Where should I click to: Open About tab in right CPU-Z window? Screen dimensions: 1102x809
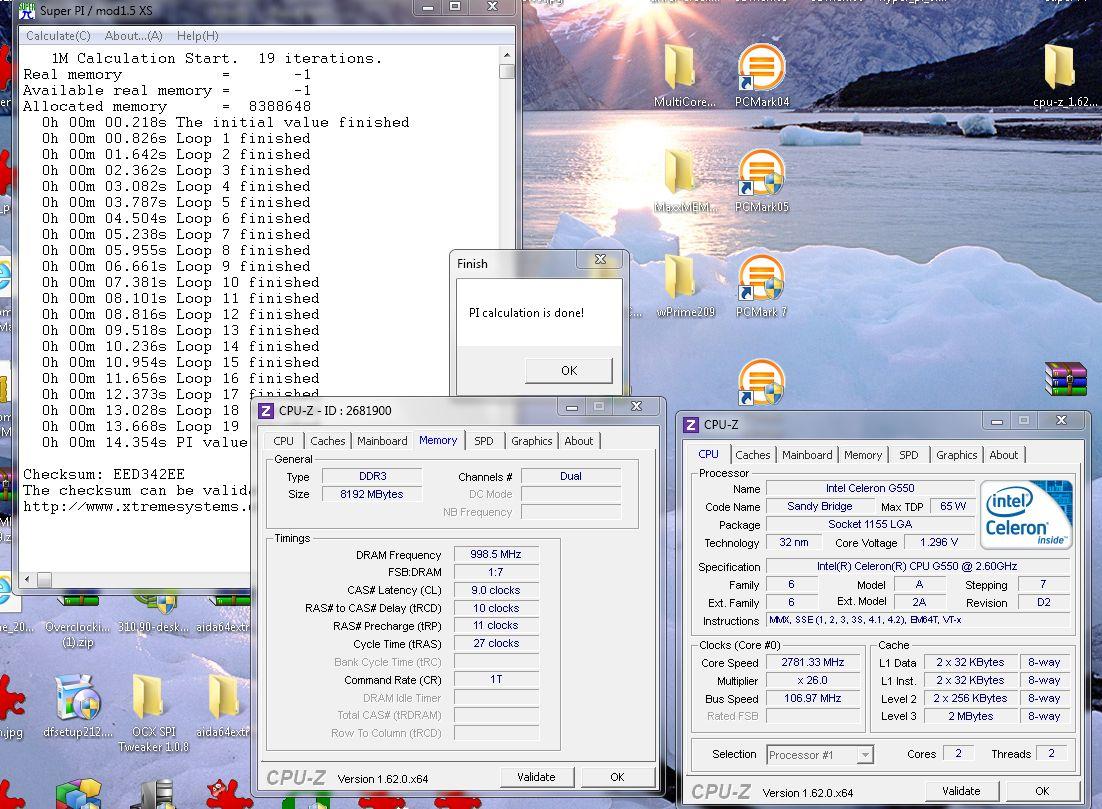click(1004, 455)
